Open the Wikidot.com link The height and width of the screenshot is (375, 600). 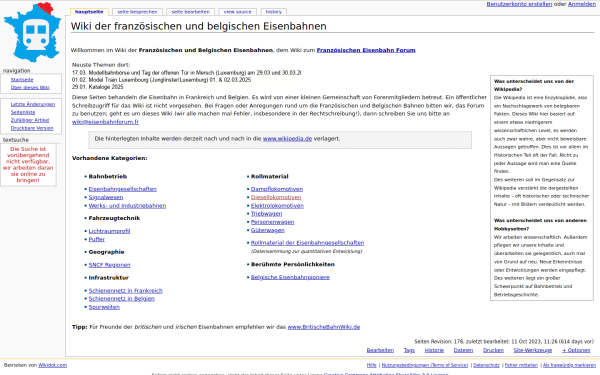(x=52, y=365)
